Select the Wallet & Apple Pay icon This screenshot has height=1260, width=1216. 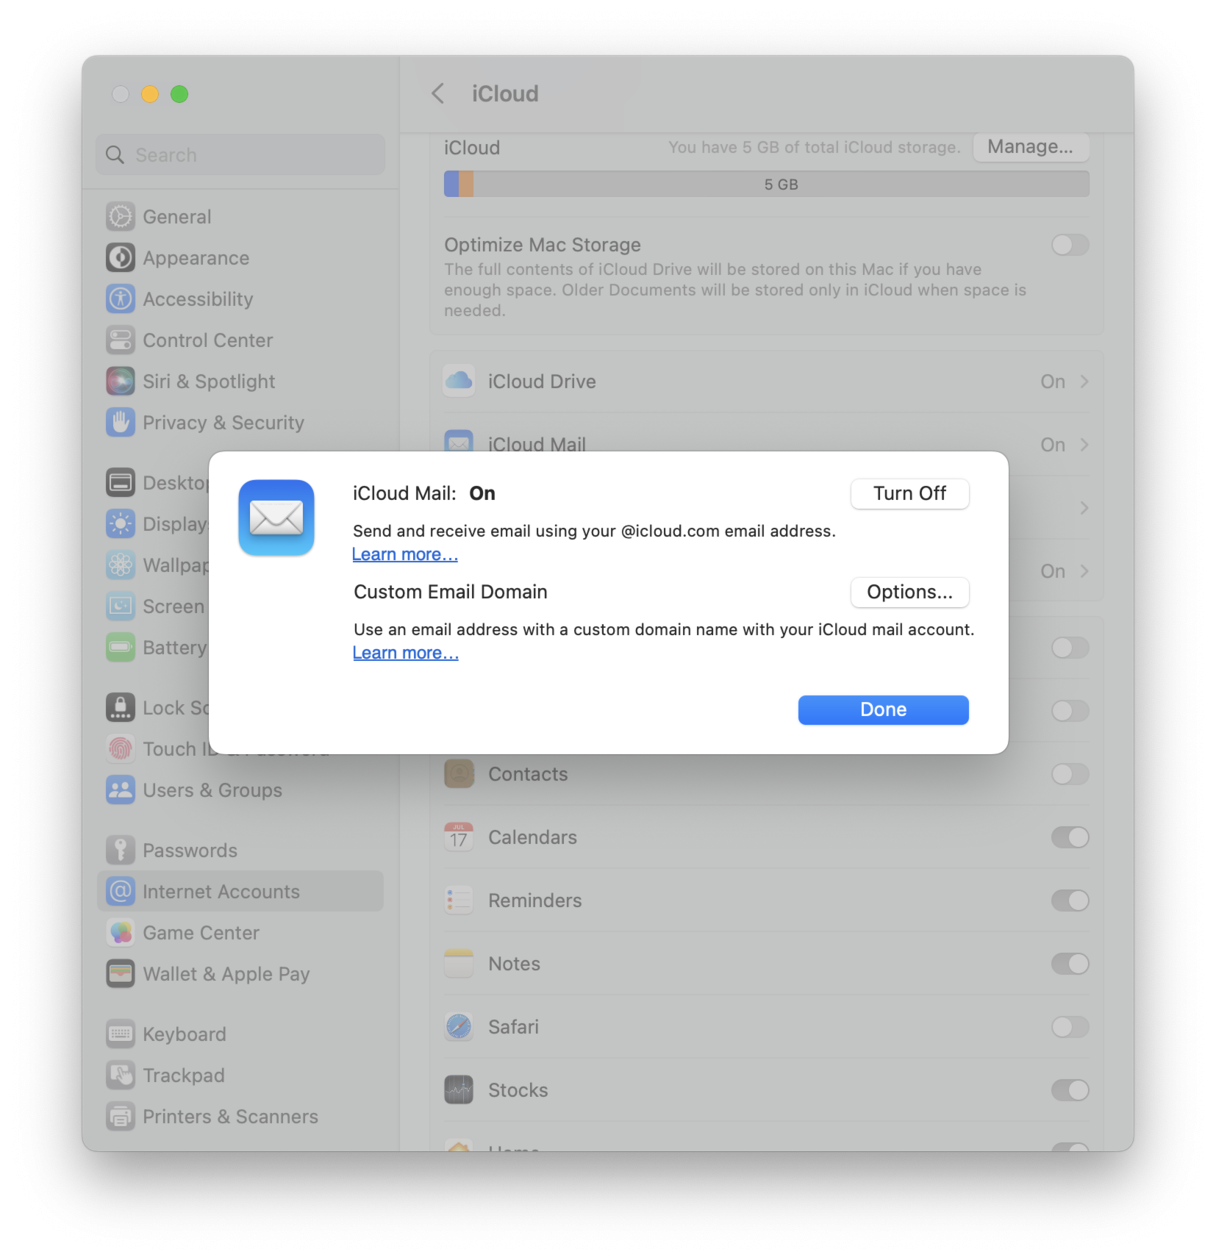[x=120, y=973]
